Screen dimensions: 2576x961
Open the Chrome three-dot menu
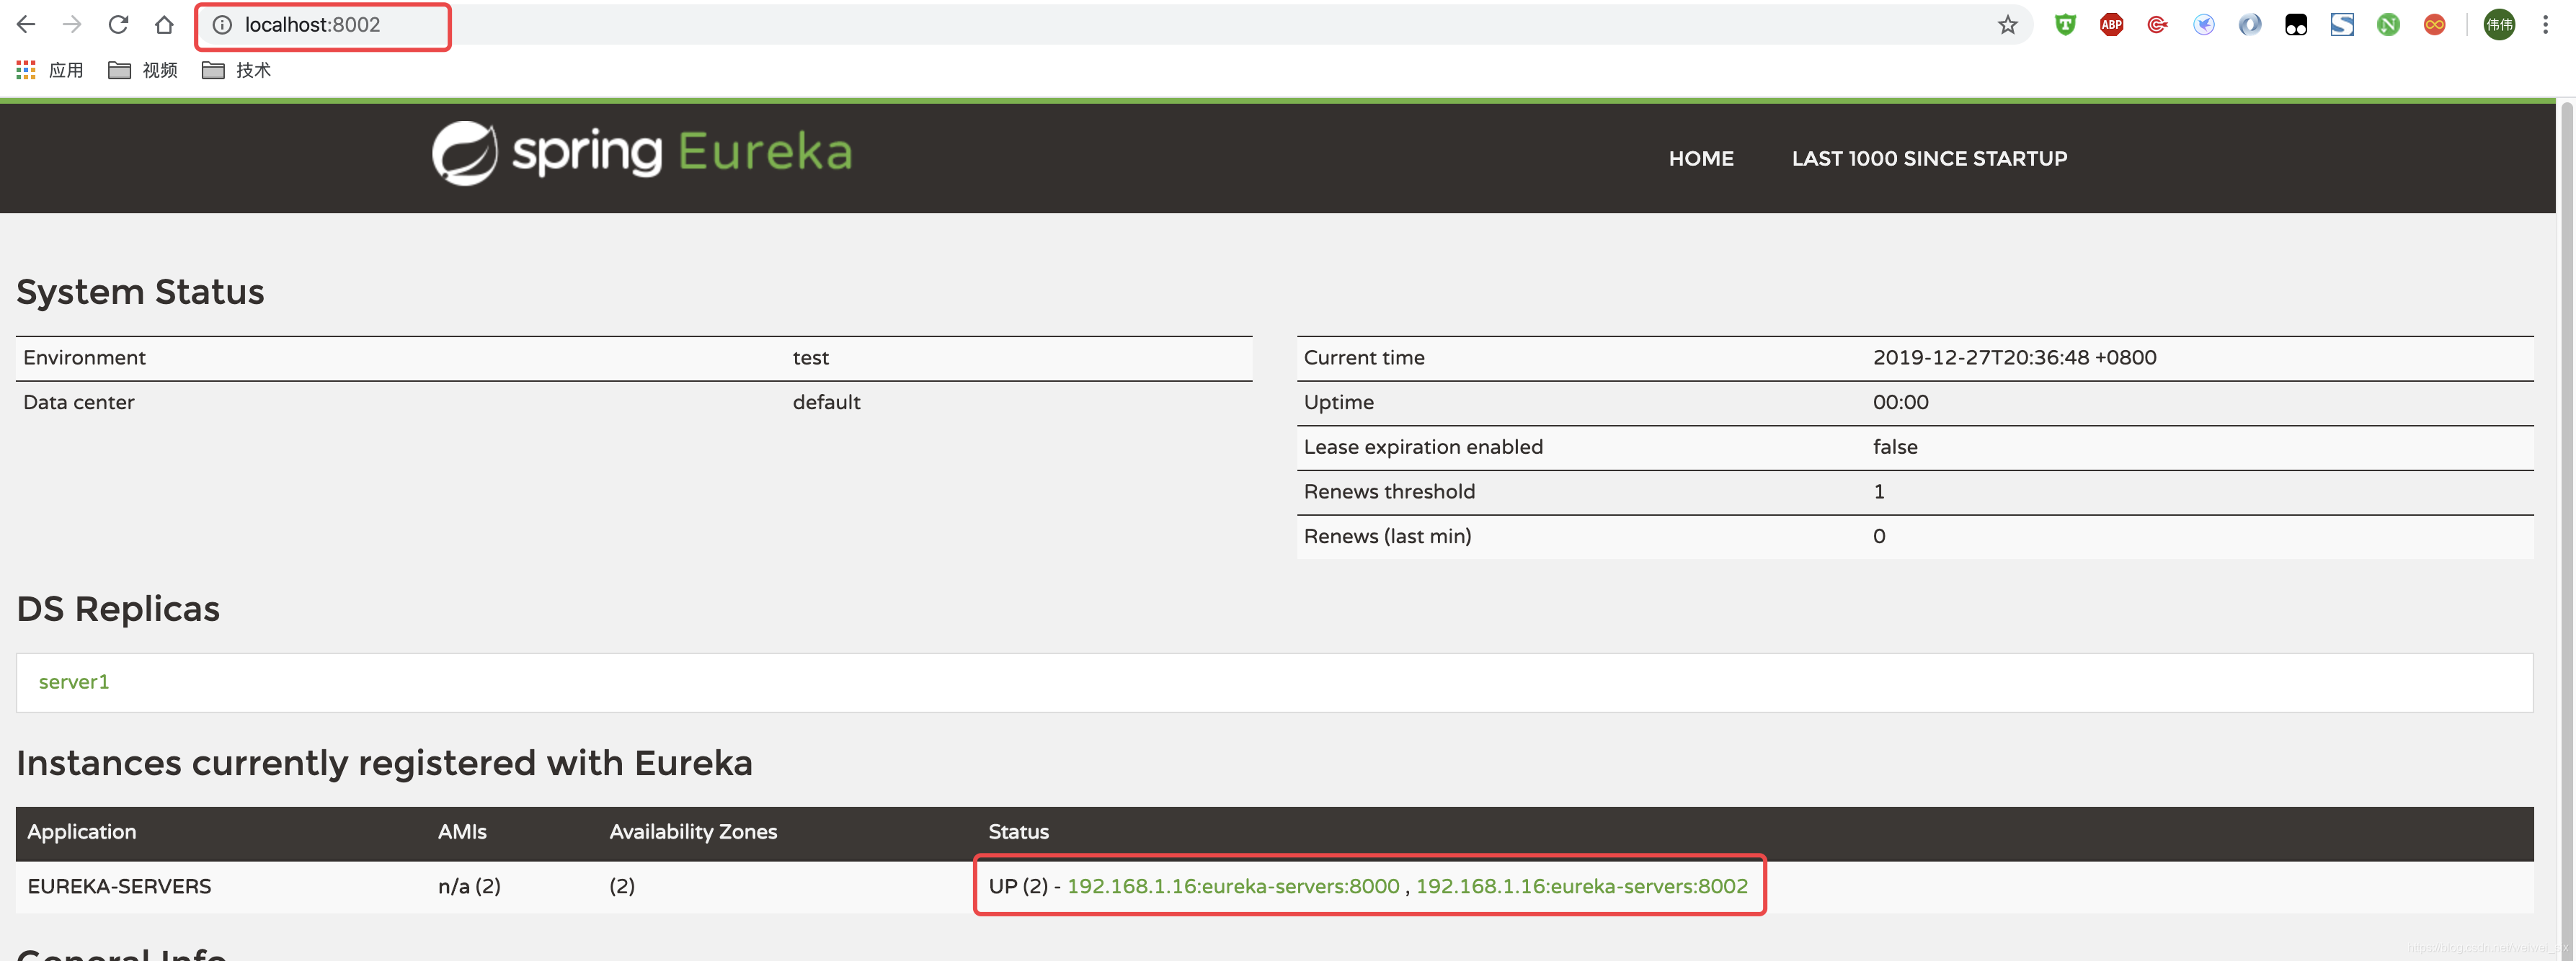[x=2545, y=25]
